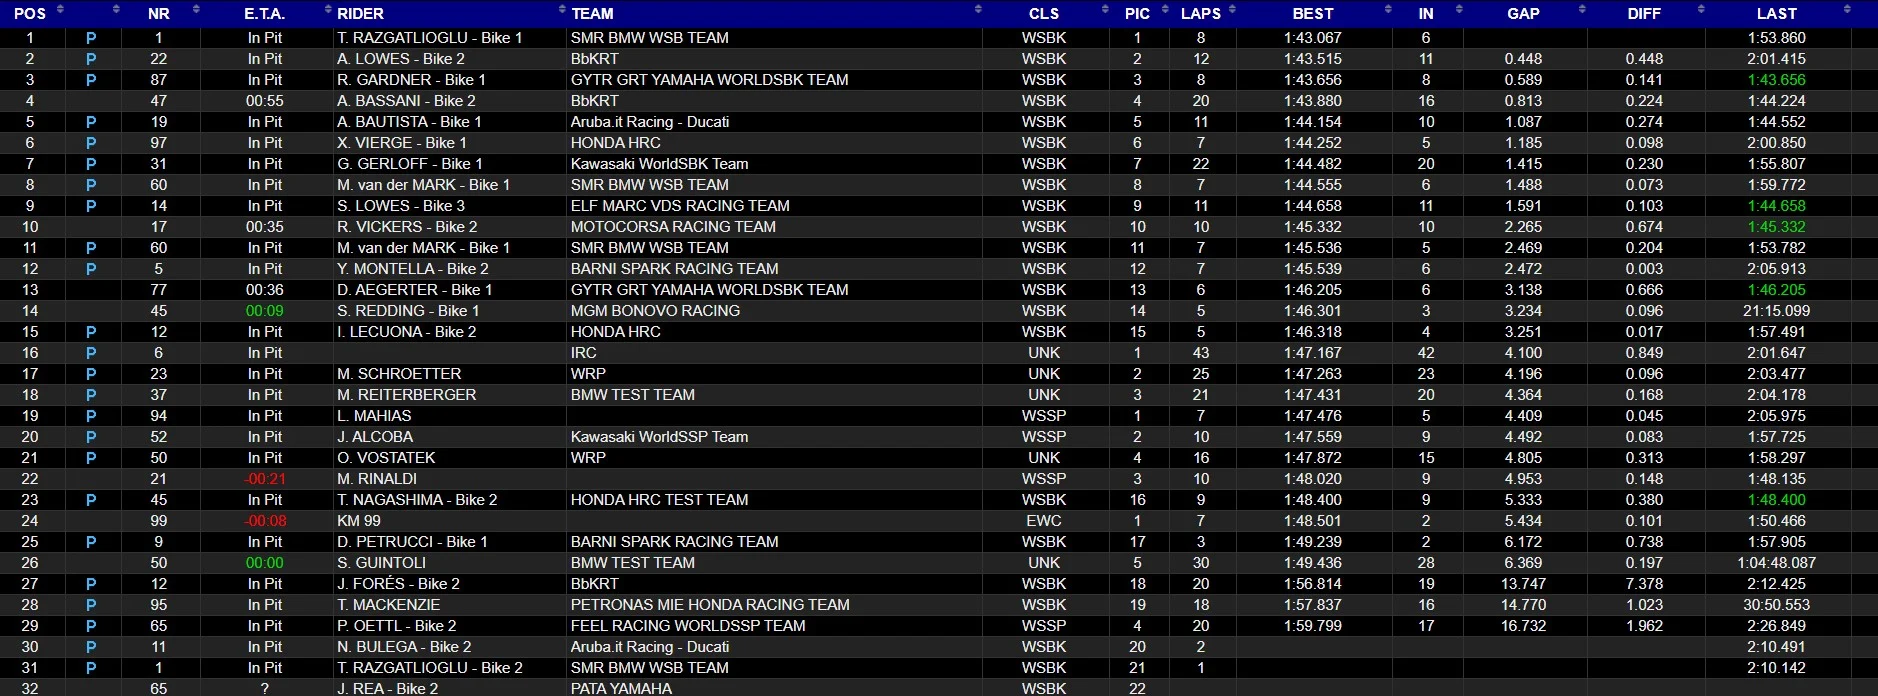Click the P pit indicator in A. BAUTISTA row

click(x=91, y=122)
